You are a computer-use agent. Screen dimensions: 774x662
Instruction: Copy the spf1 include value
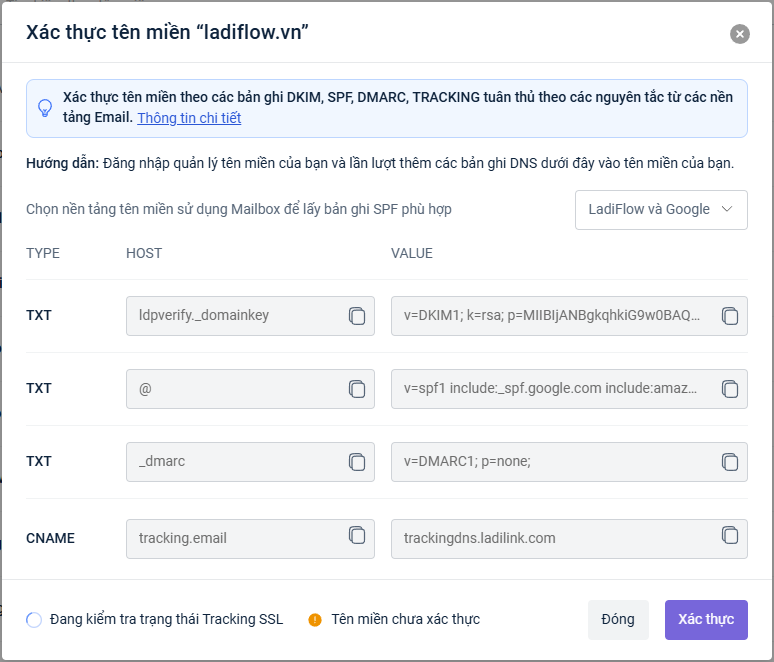tap(730, 389)
